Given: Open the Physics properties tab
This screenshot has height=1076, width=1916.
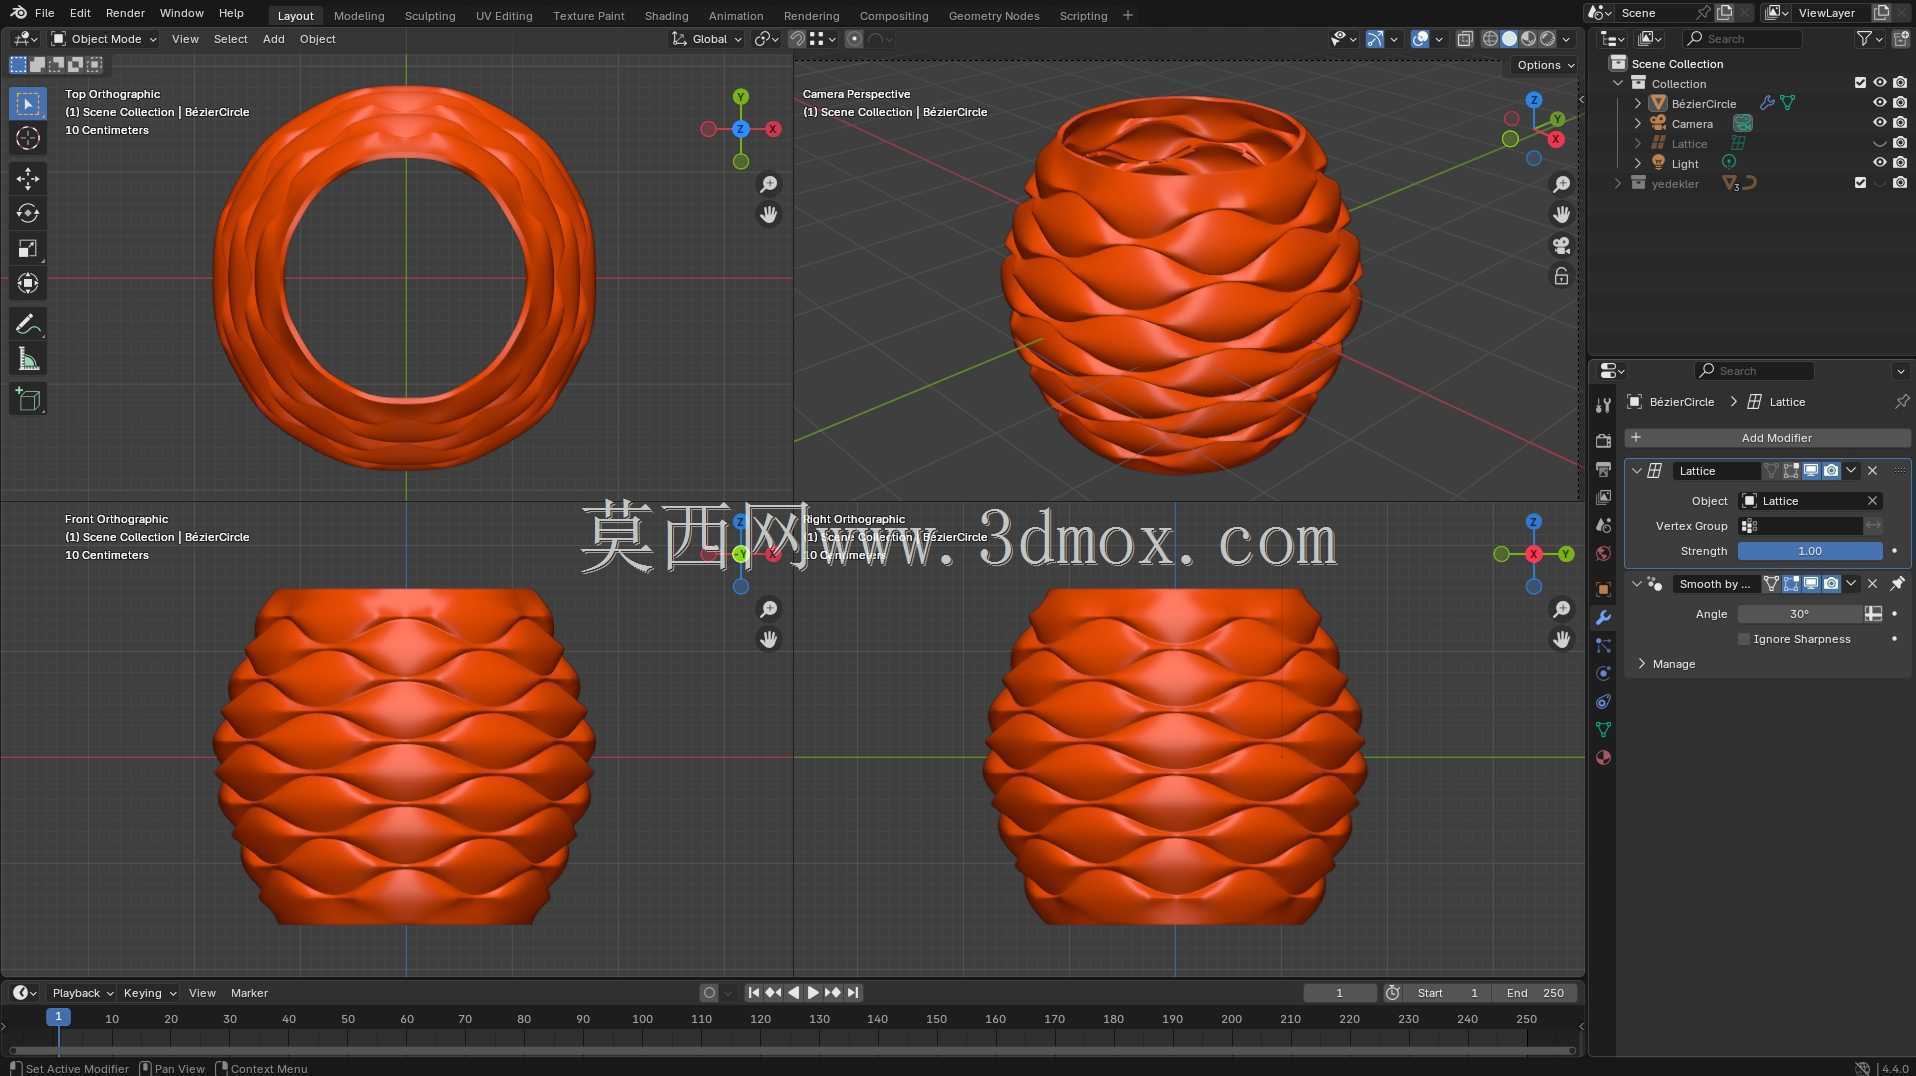Looking at the screenshot, I should (x=1603, y=674).
